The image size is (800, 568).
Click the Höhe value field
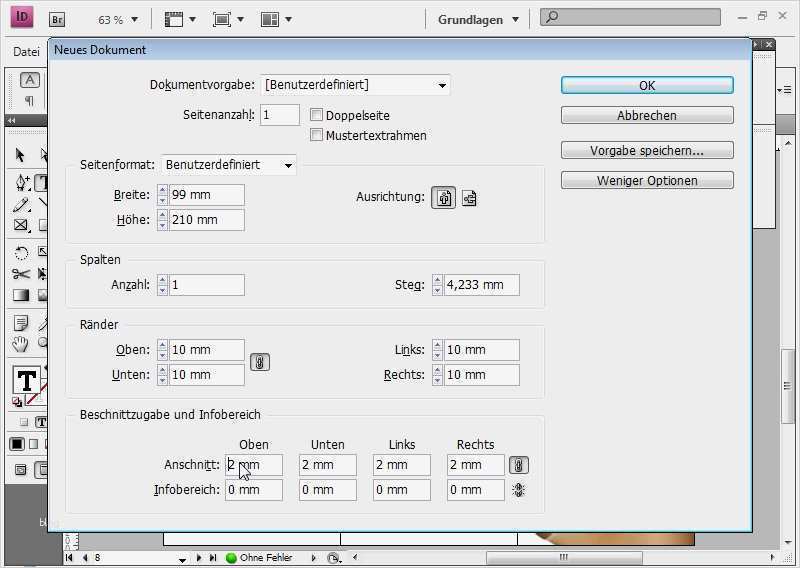click(207, 220)
